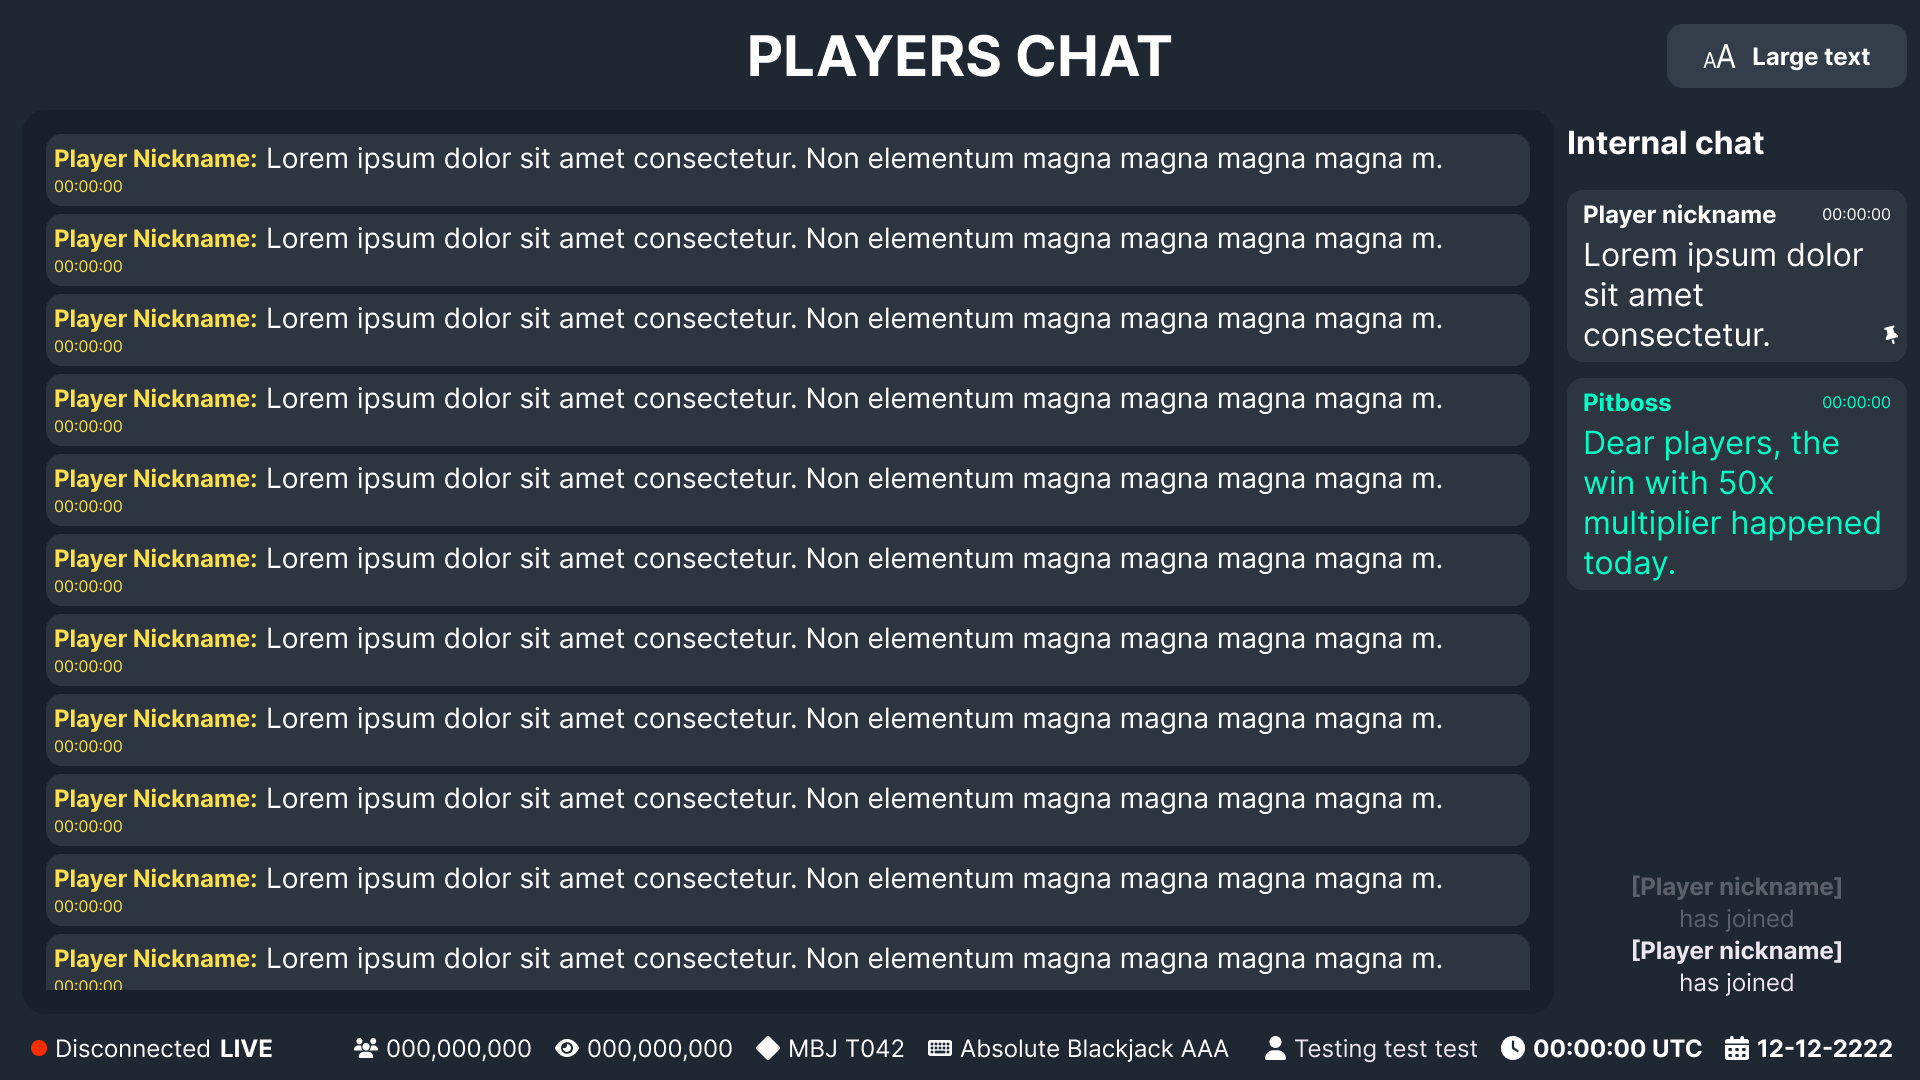Click the red Disconnected status indicator dot
This screenshot has height=1080, width=1920.
(38, 1047)
